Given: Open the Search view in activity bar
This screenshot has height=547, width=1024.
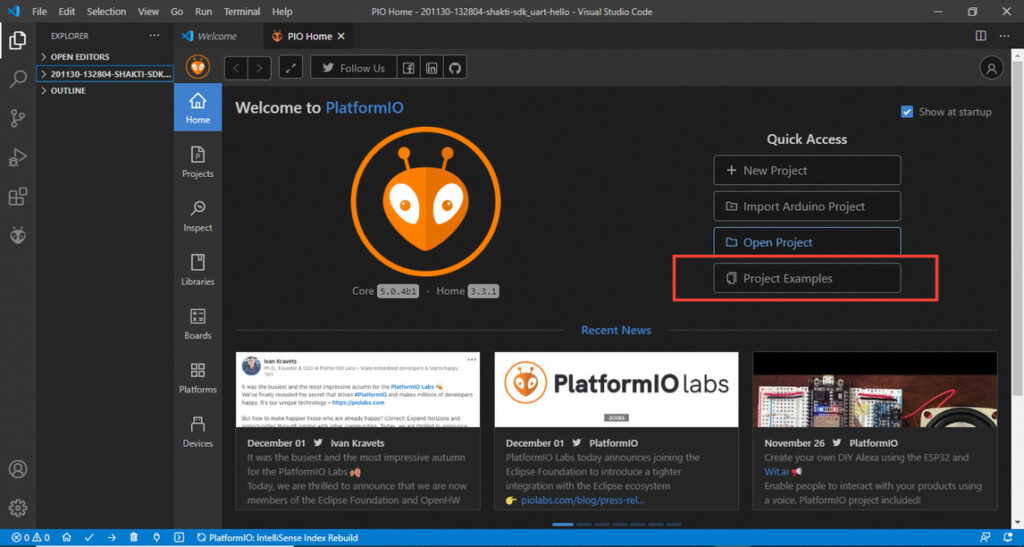Looking at the screenshot, I should click(18, 79).
